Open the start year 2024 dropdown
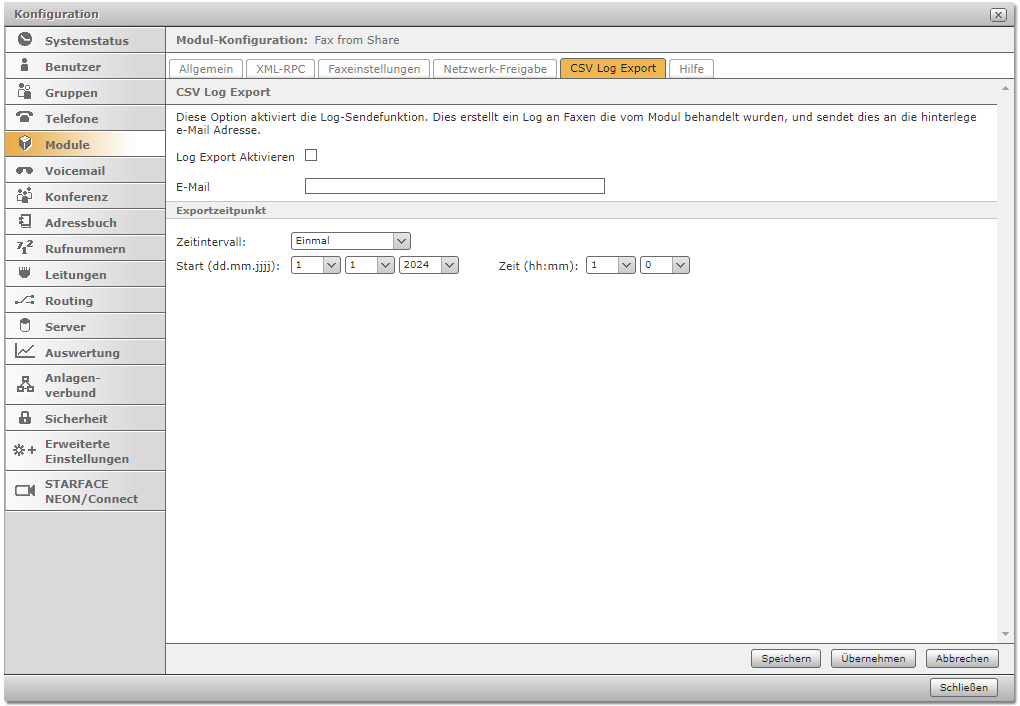 pos(449,265)
